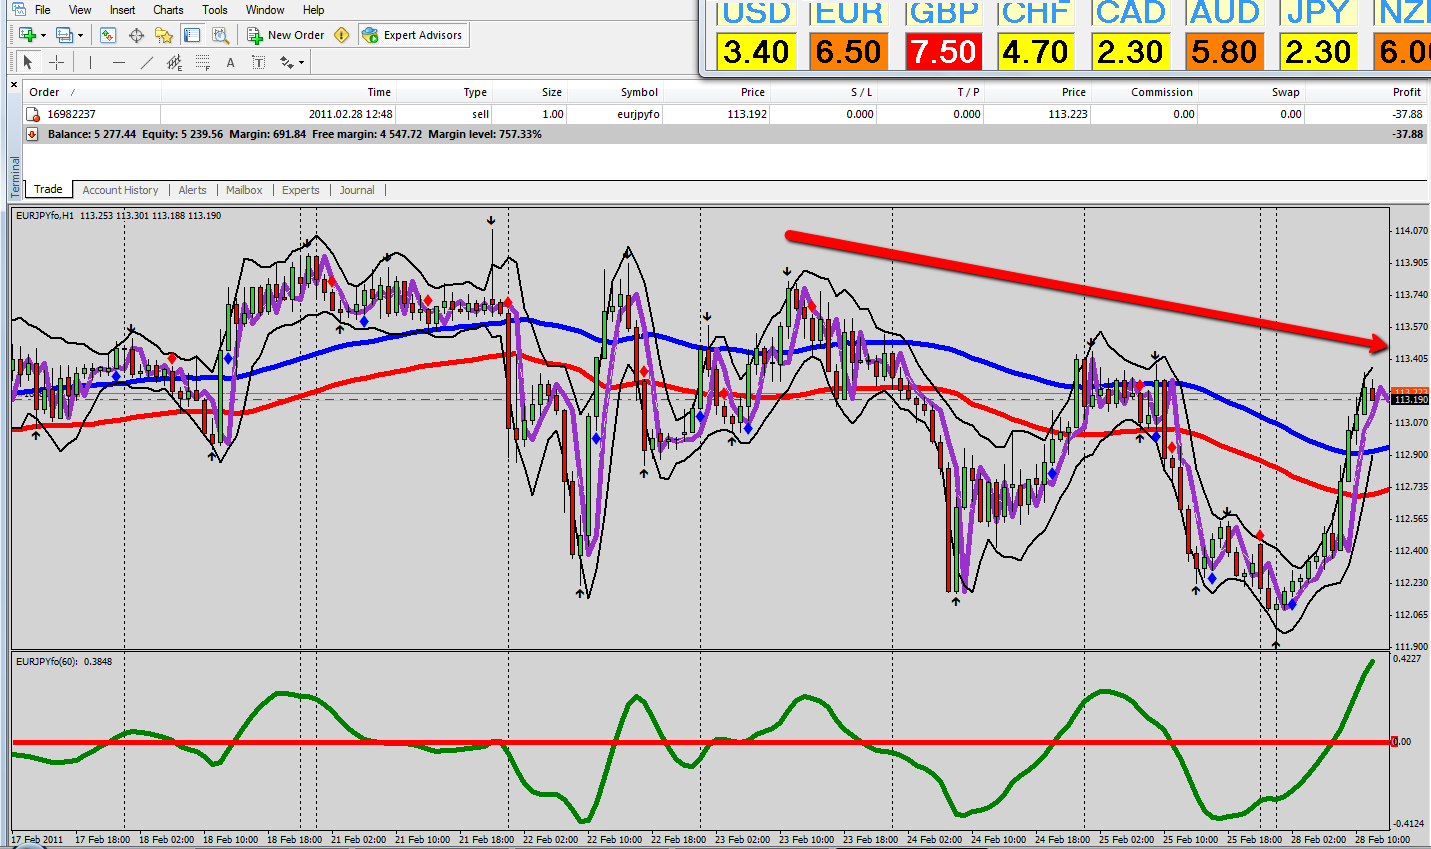Select the horizontal line drawing tool

(118, 62)
